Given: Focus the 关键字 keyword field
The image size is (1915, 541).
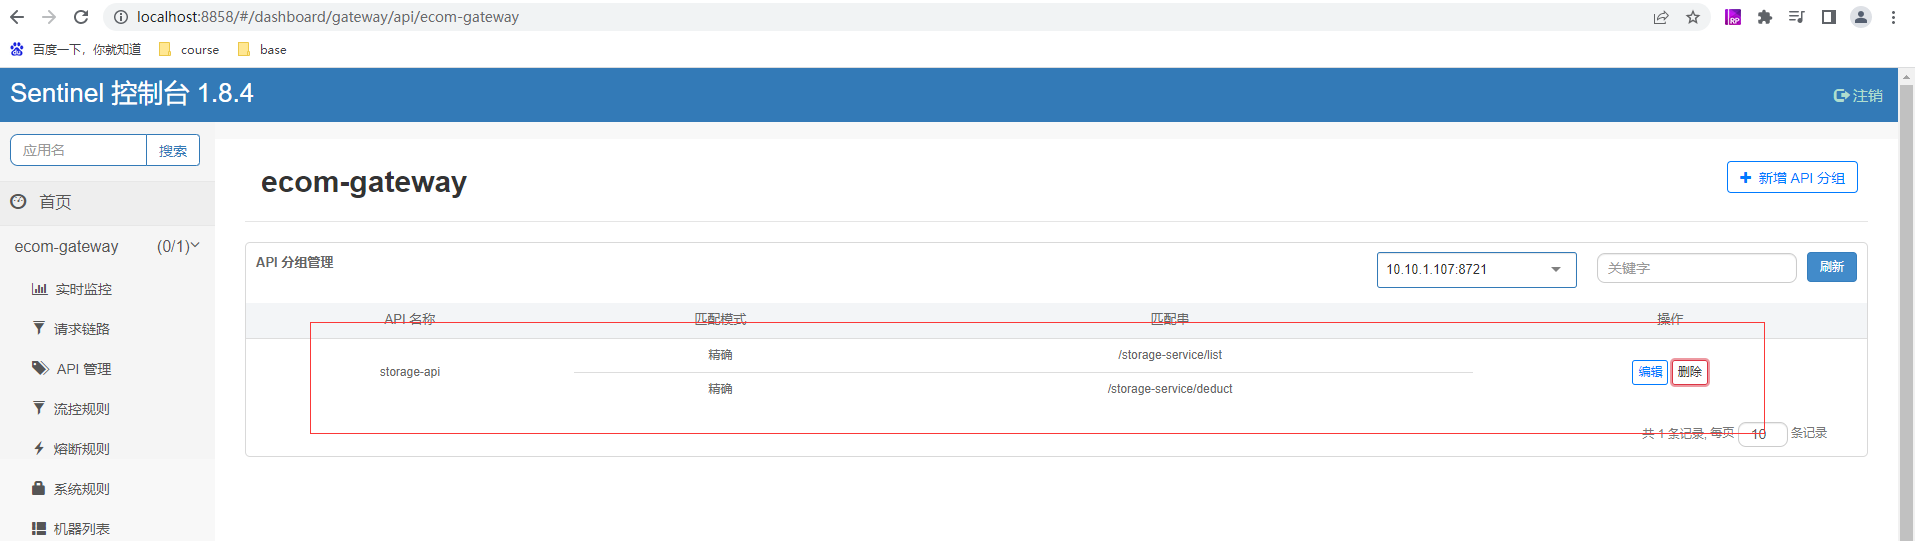Looking at the screenshot, I should click(x=1696, y=268).
